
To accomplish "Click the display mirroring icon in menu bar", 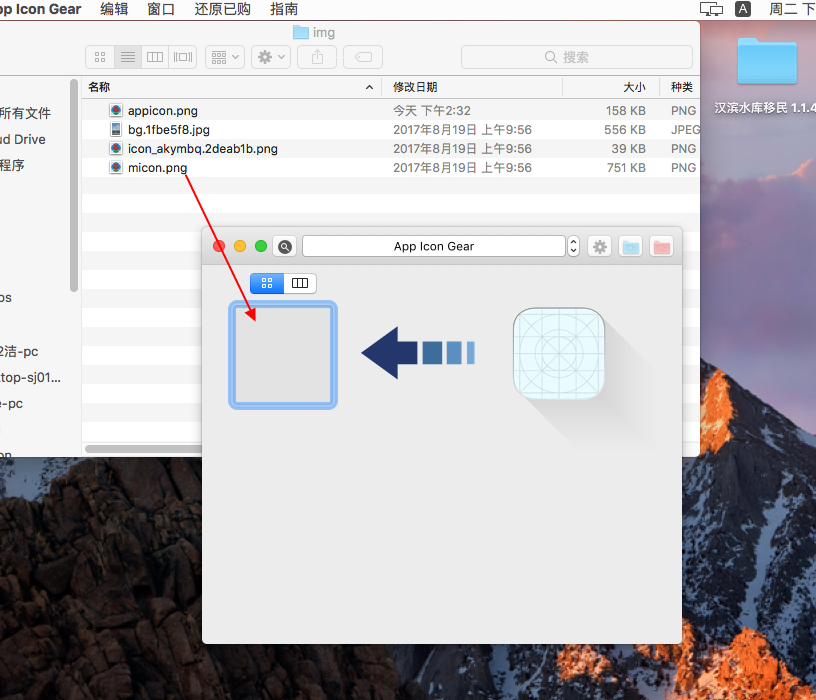I will tap(711, 9).
